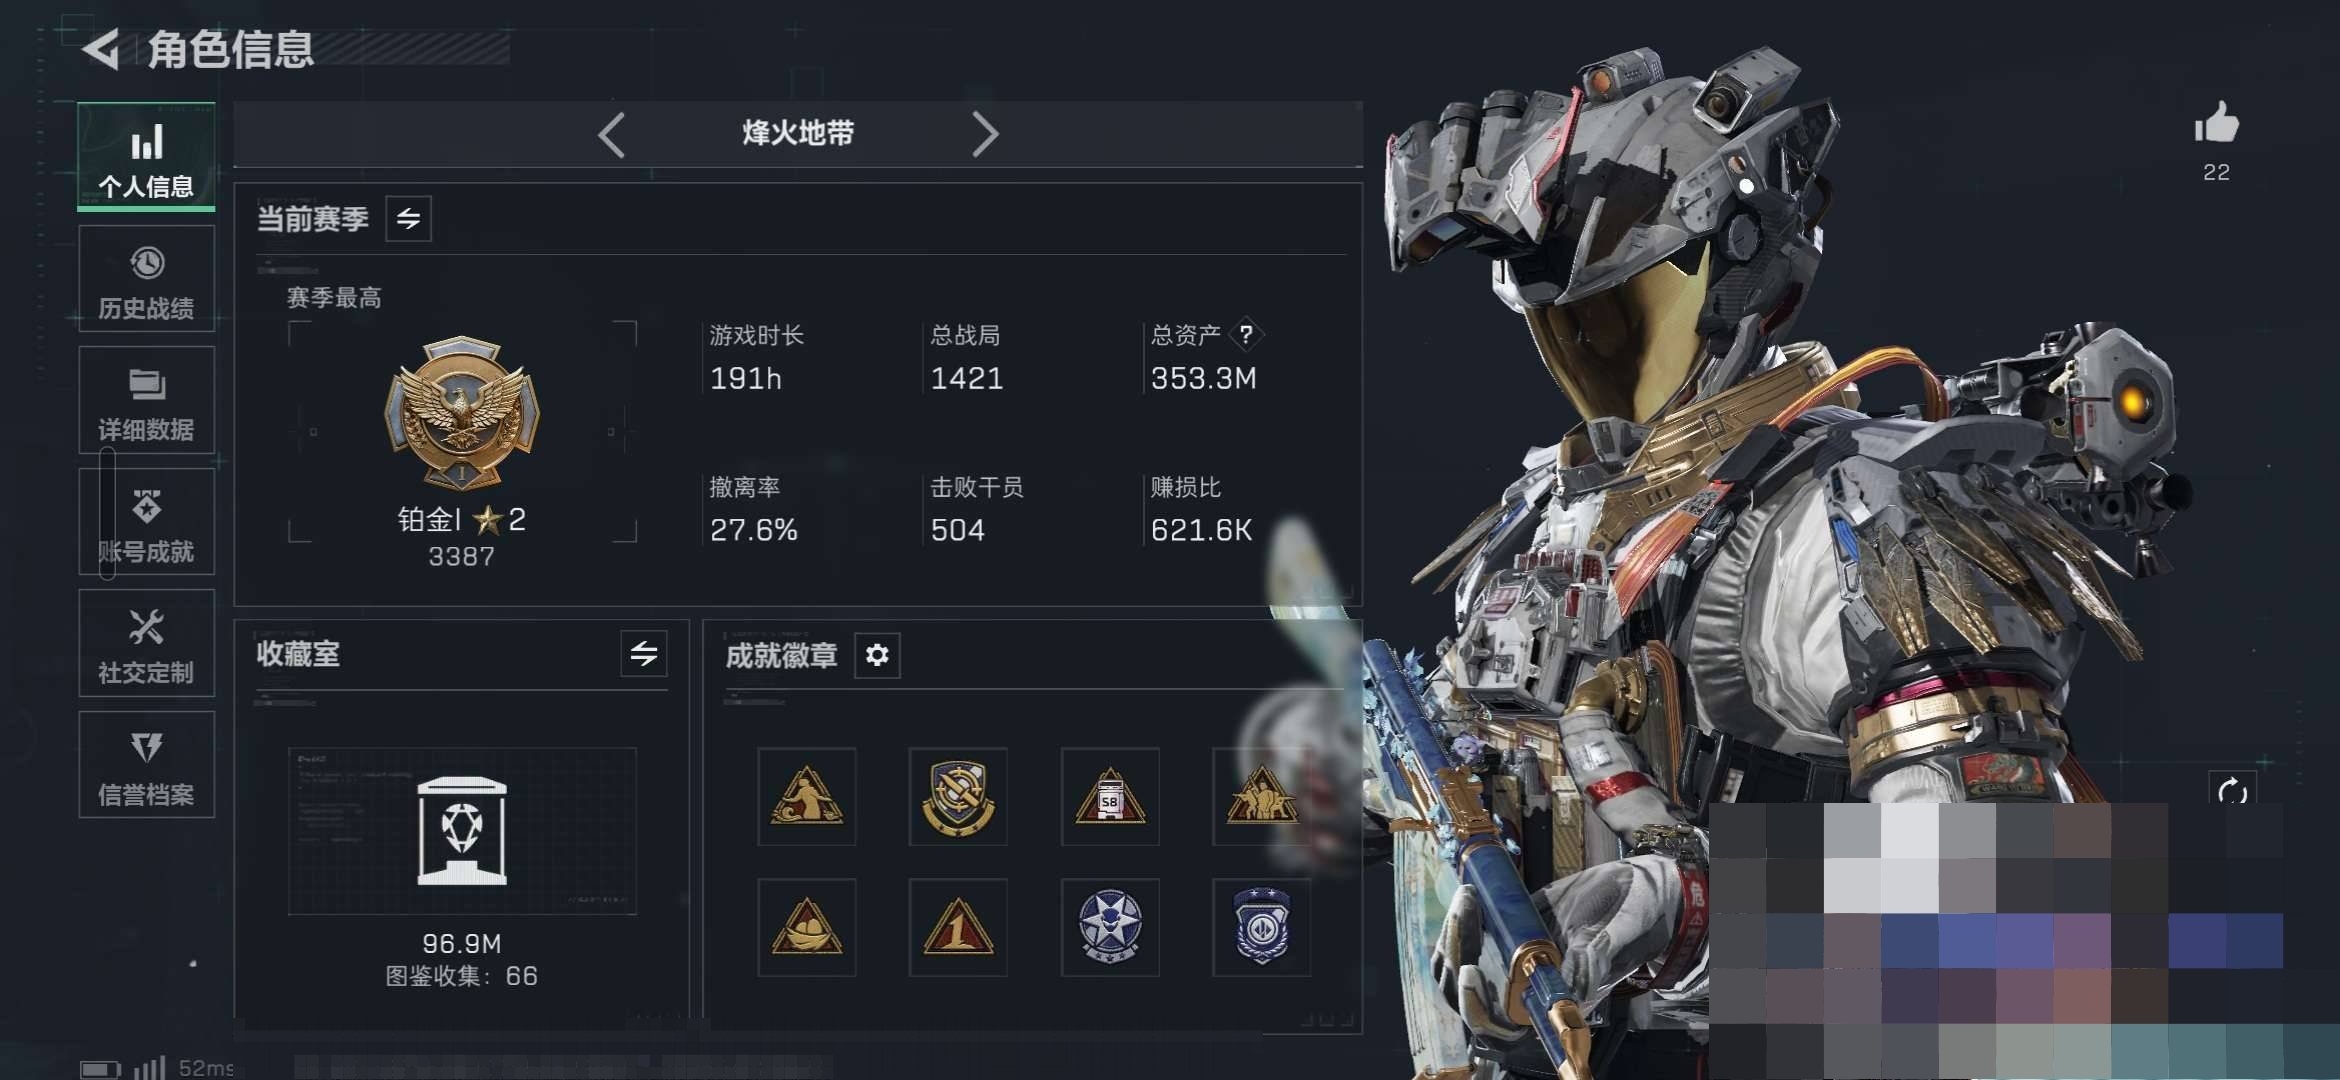This screenshot has height=1080, width=2340.
Task: Switch to previous mode with left chevron
Action: pos(611,134)
